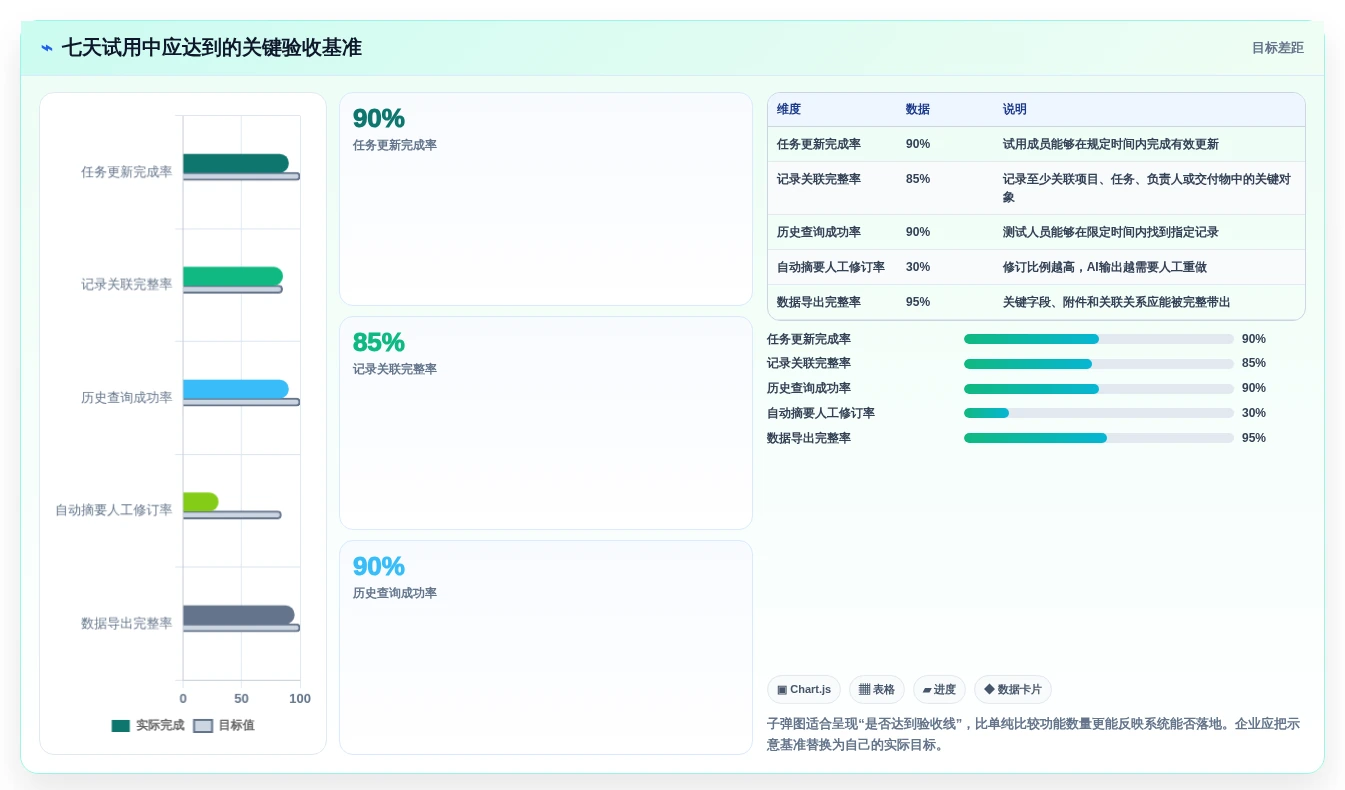1345x790 pixels.
Task: Click the 30% label beside the progress list
Action: pos(1254,413)
